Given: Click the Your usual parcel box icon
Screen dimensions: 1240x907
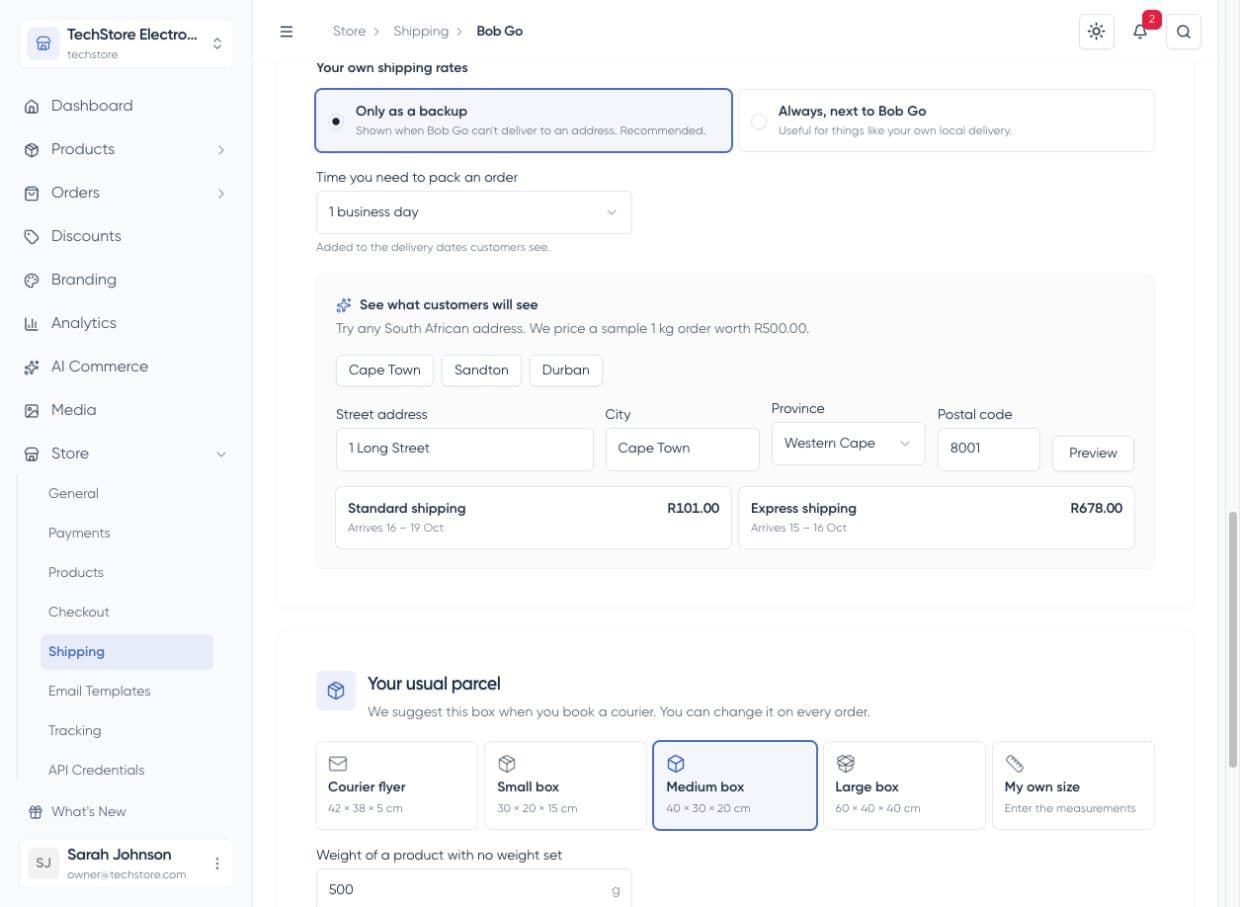Looking at the screenshot, I should [x=336, y=691].
